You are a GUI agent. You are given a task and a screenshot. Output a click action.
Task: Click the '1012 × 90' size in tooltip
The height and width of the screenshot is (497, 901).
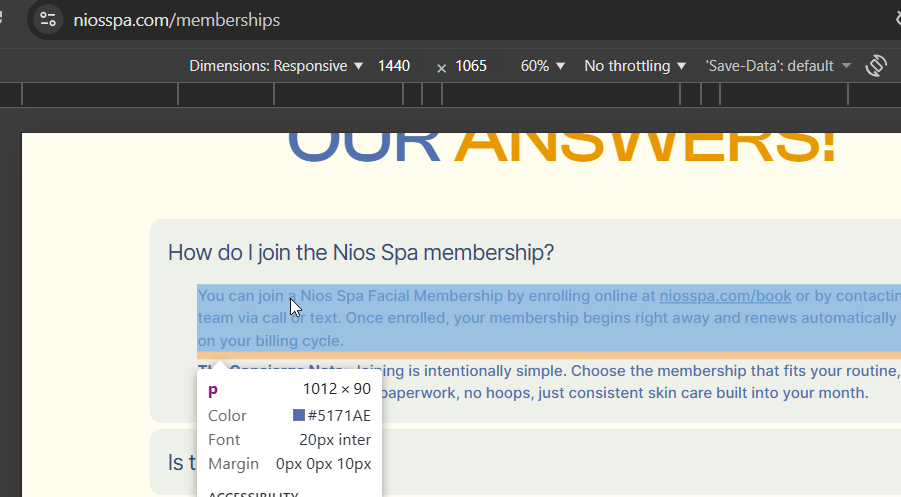coord(337,389)
